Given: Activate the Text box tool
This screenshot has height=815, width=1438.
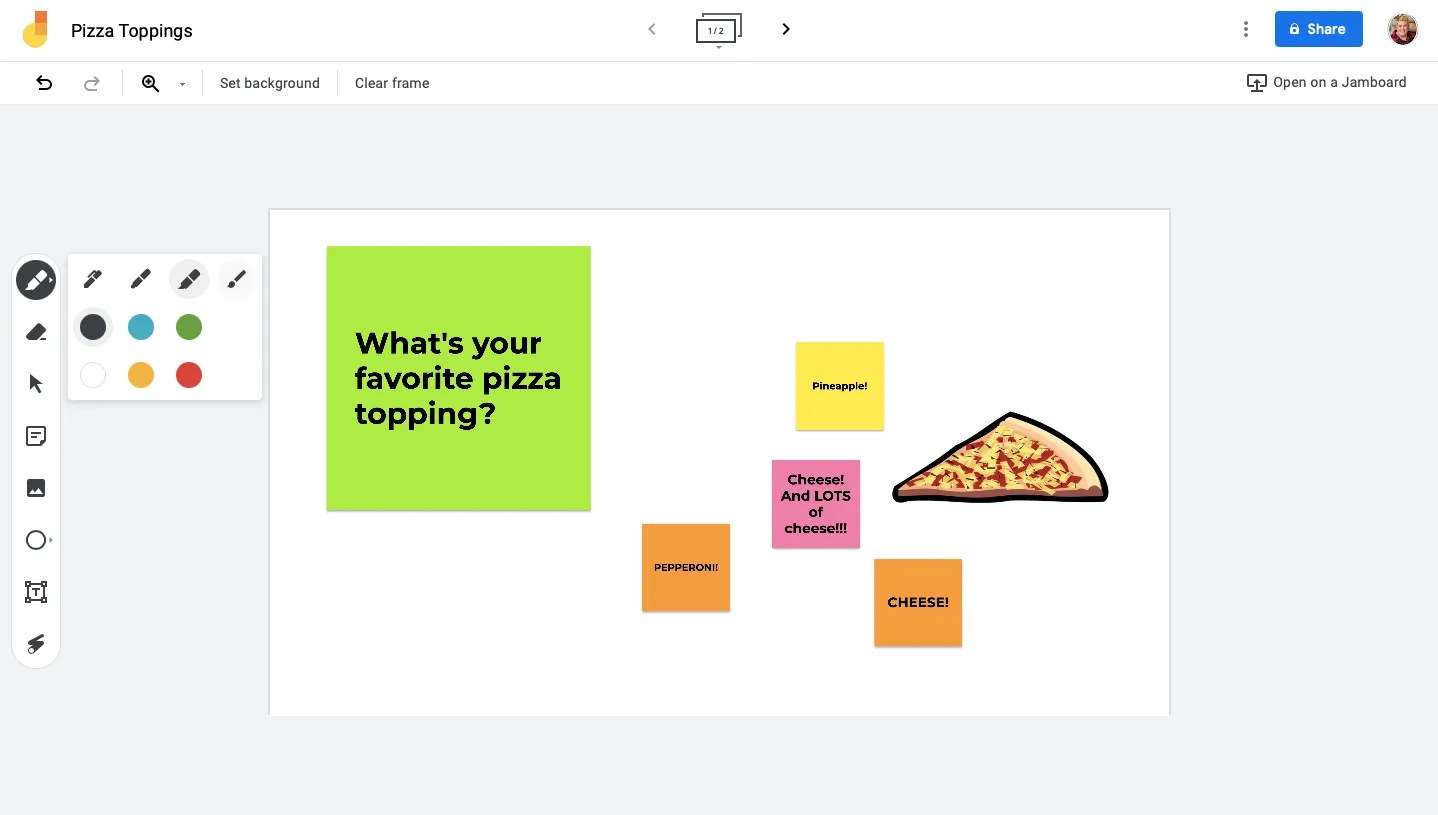Looking at the screenshot, I should coord(36,592).
